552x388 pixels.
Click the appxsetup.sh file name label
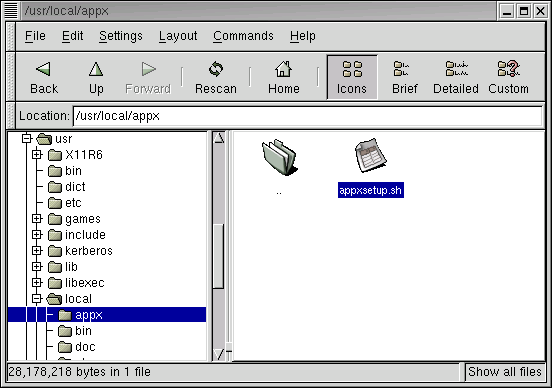coord(371,190)
